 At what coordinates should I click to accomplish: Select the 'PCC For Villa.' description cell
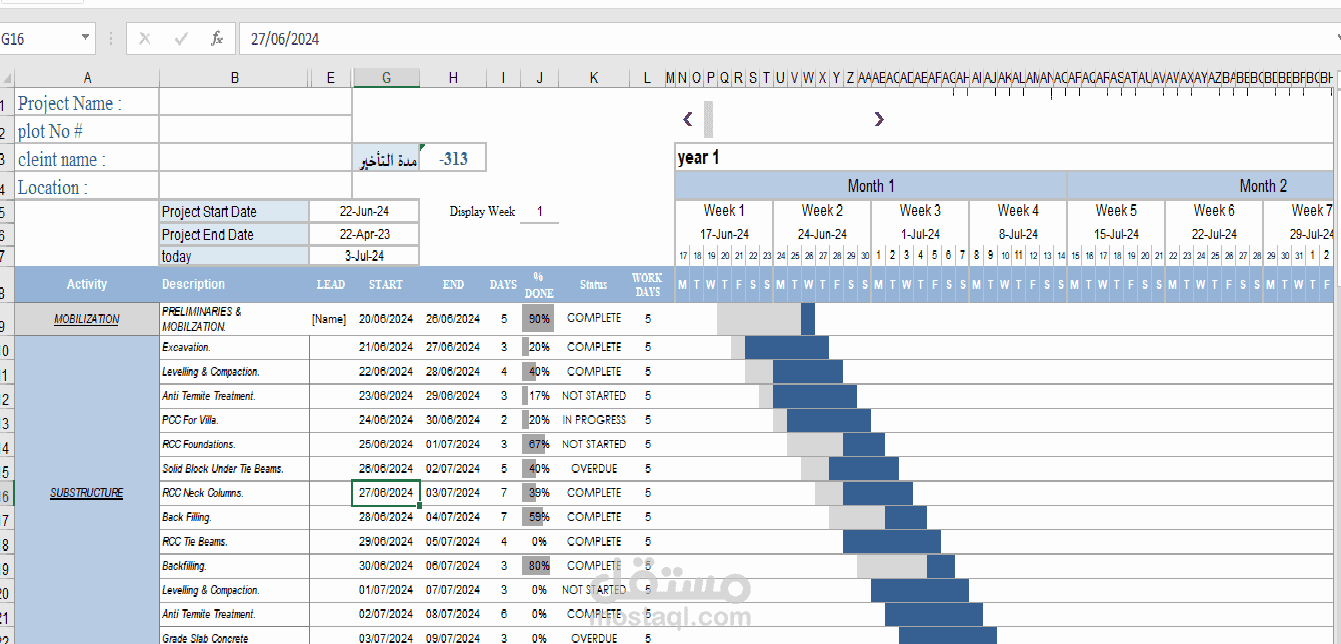coord(234,420)
